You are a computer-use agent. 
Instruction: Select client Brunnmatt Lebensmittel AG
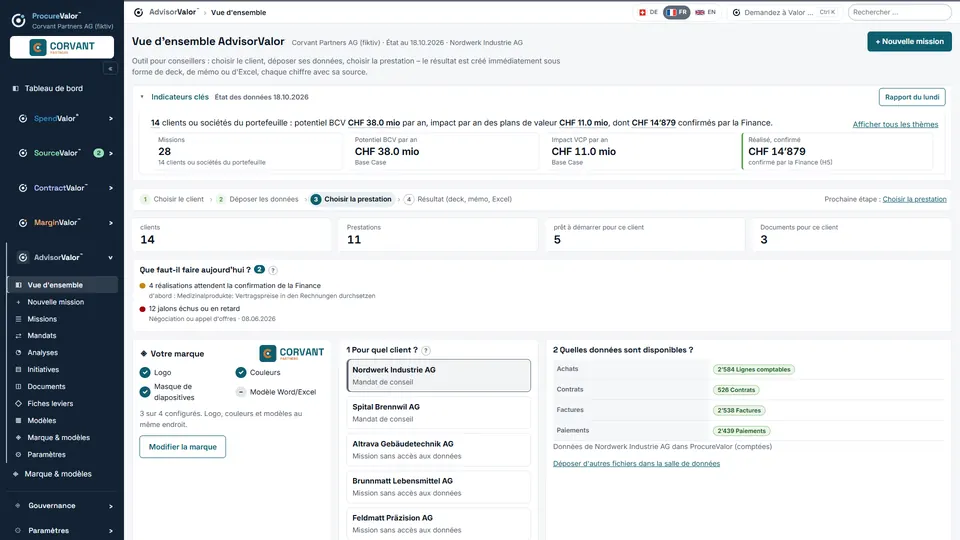438,487
